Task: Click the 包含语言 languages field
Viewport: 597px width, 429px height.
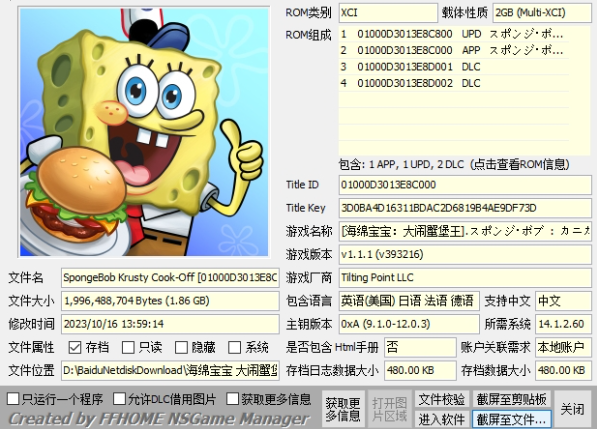Action: point(409,301)
